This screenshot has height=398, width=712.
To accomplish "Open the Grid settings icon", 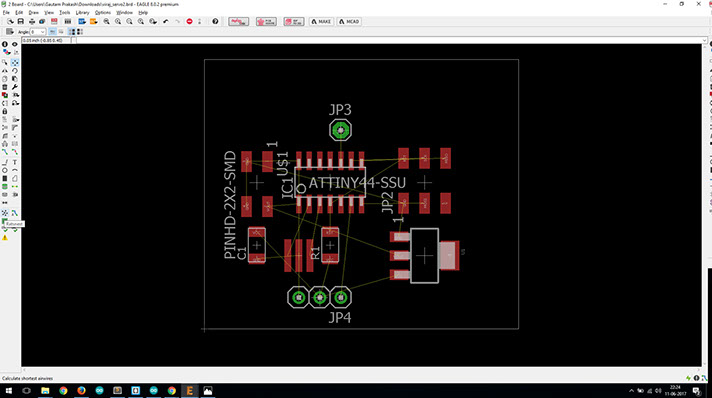I will [9, 31].
